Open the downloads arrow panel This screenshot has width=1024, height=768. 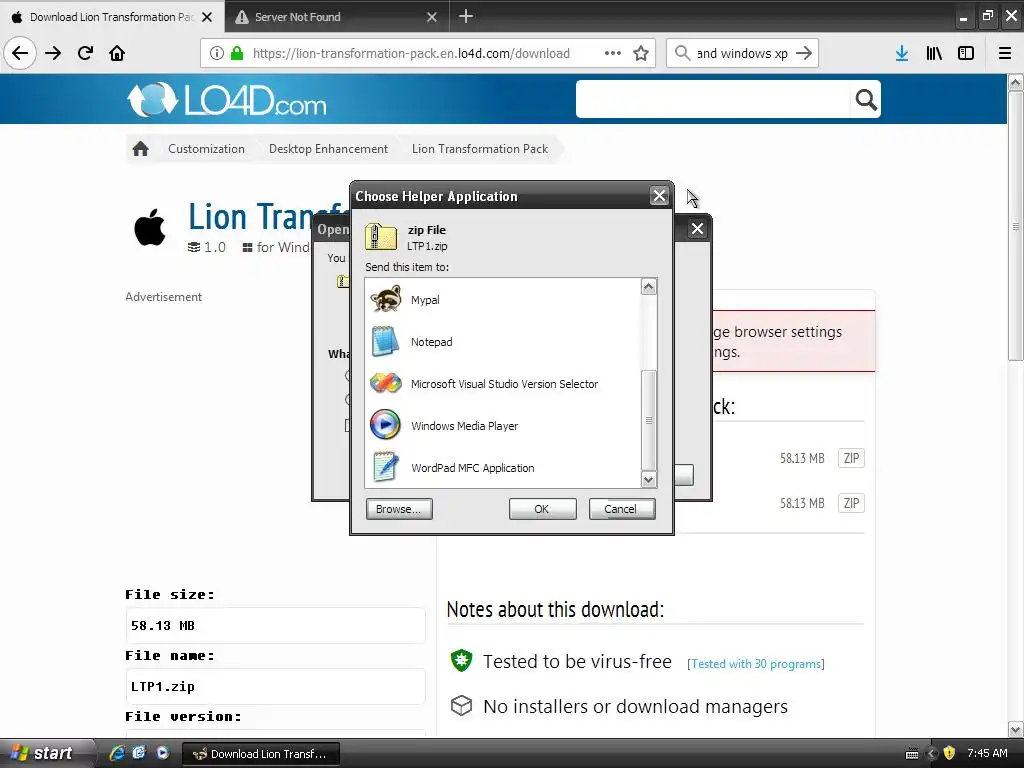pyautogui.click(x=902, y=54)
